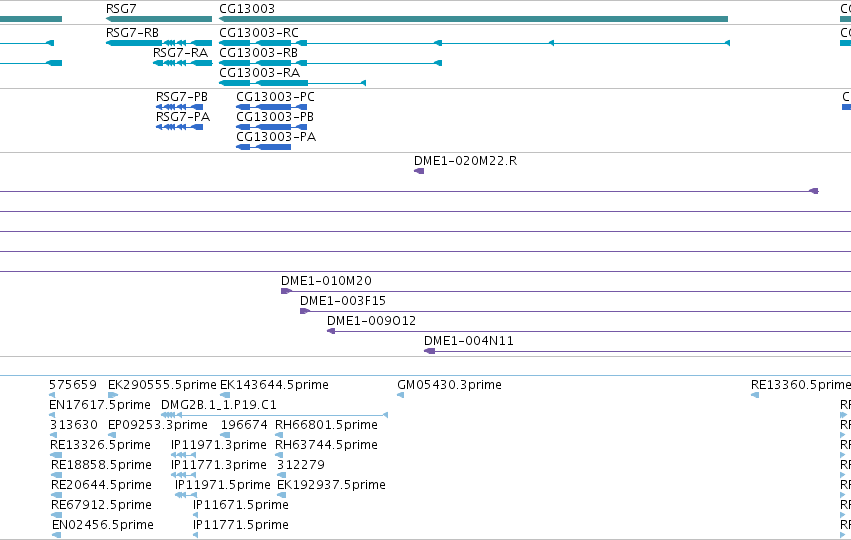Select the RH63744.5prime EST

pos(326,445)
